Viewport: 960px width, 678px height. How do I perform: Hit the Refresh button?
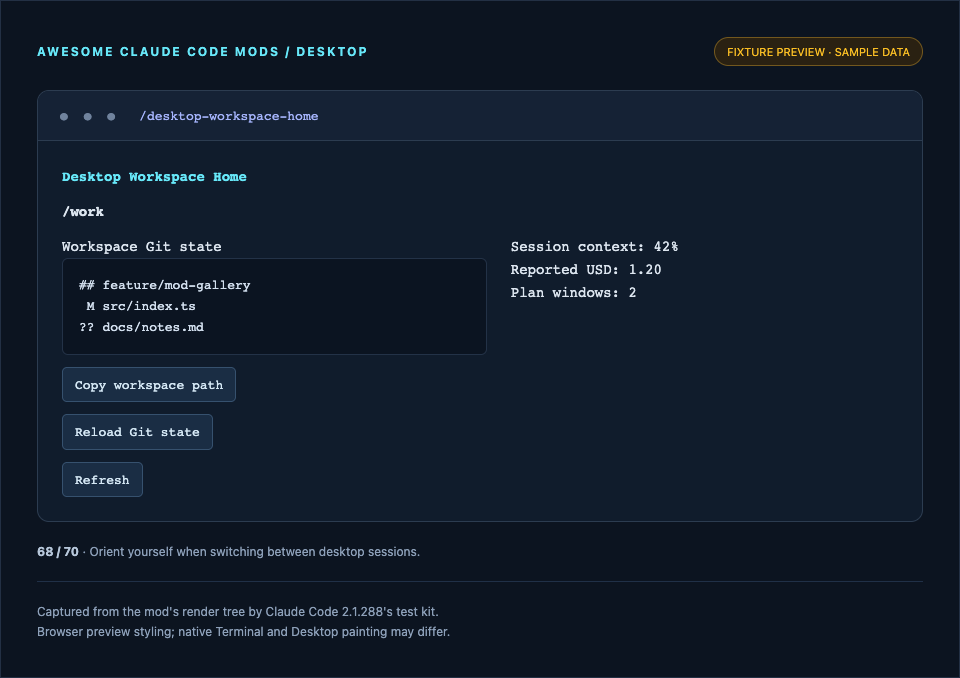[x=102, y=480]
